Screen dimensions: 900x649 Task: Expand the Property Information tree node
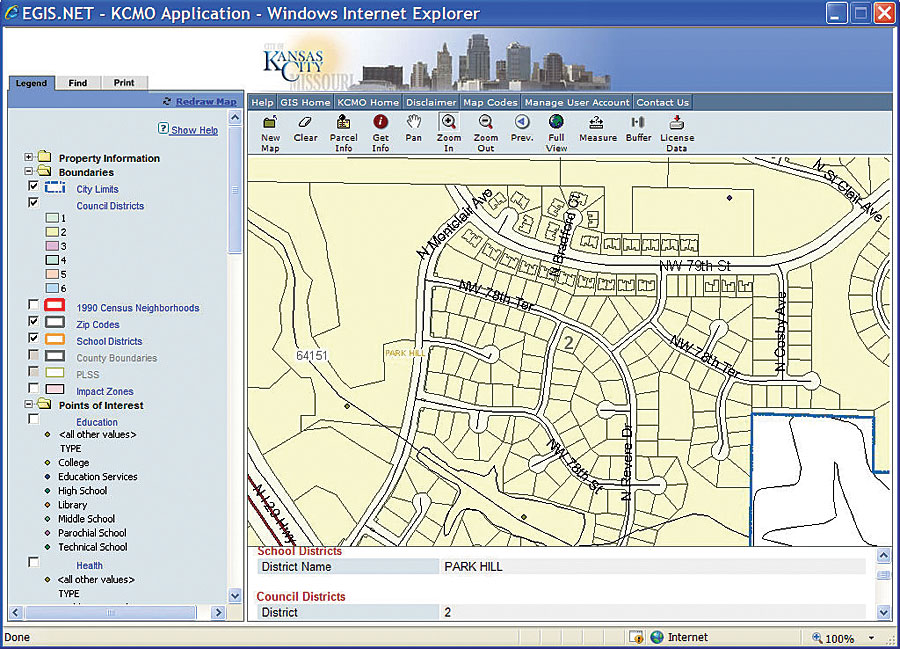[x=29, y=158]
